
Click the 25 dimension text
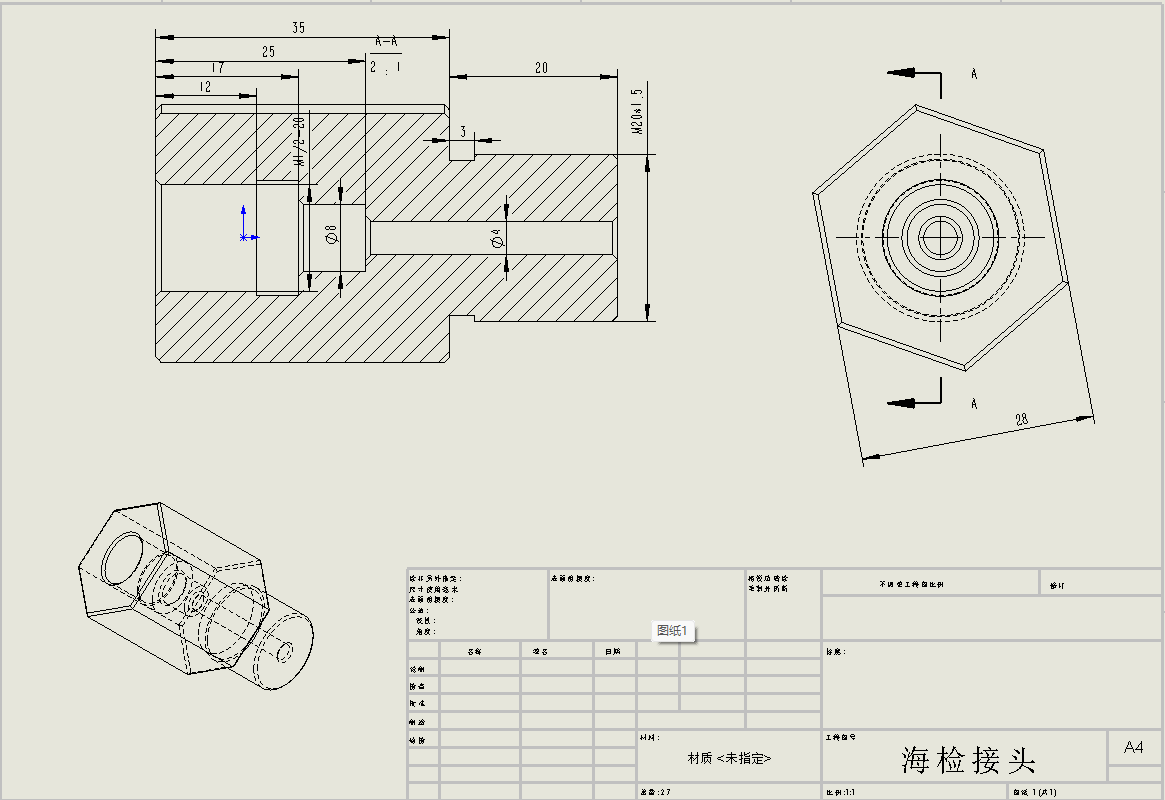pos(268,52)
